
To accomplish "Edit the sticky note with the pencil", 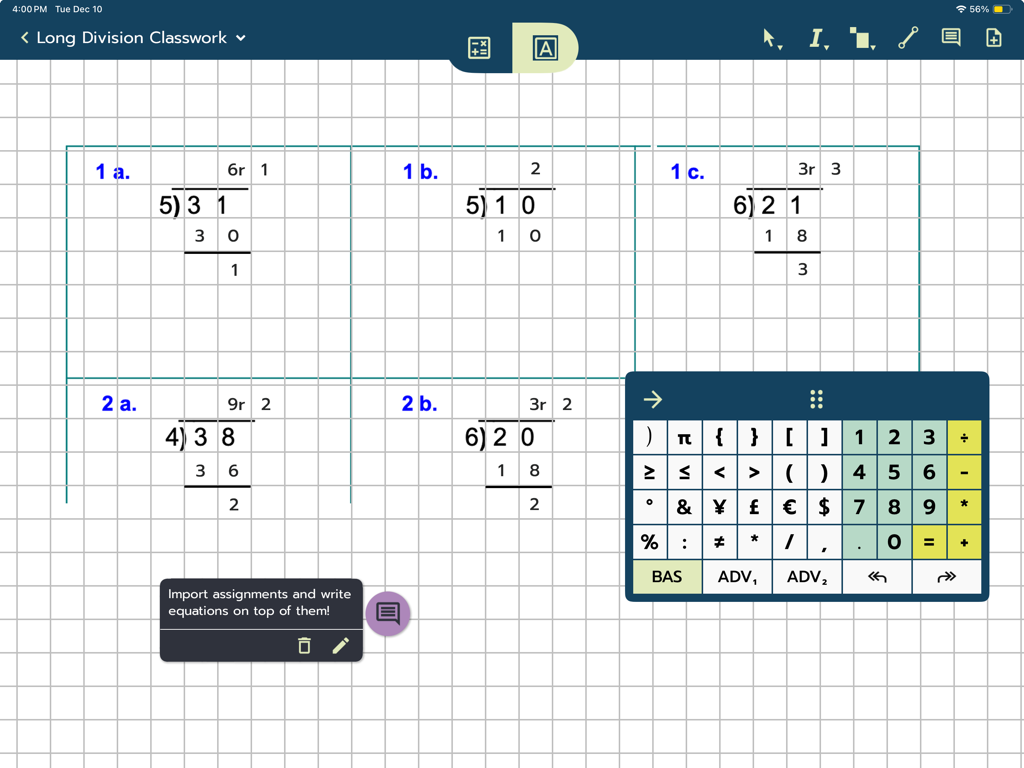I will (341, 645).
